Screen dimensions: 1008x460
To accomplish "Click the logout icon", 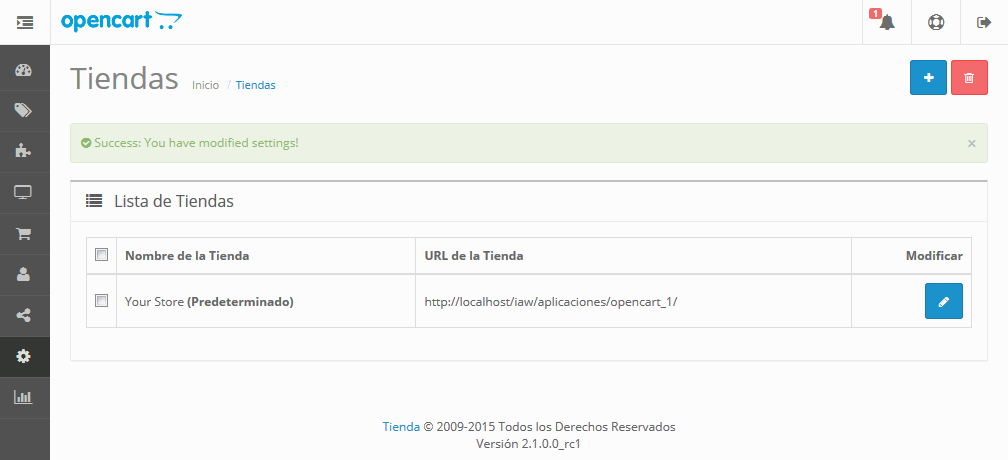I will (983, 22).
